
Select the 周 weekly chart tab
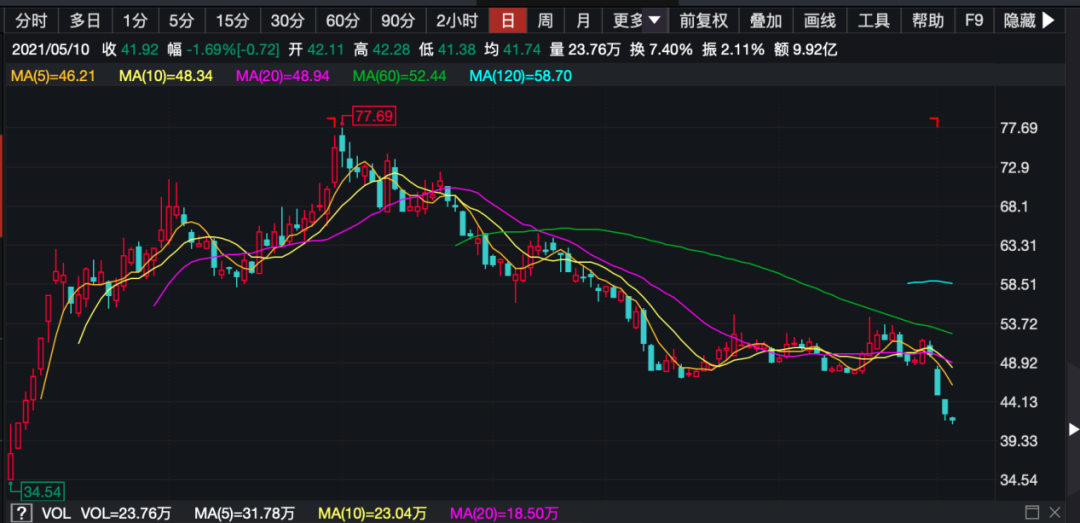[x=545, y=20]
